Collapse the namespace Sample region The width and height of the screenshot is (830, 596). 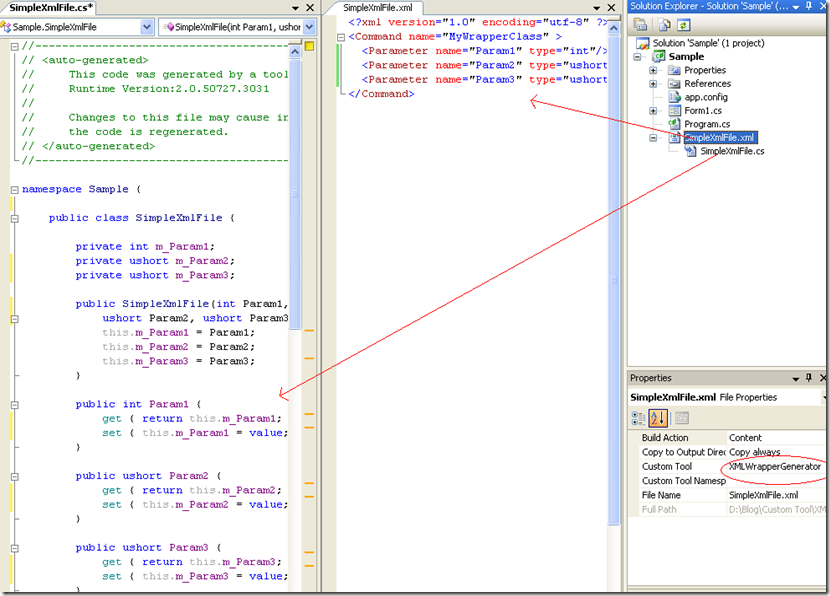tap(15, 189)
